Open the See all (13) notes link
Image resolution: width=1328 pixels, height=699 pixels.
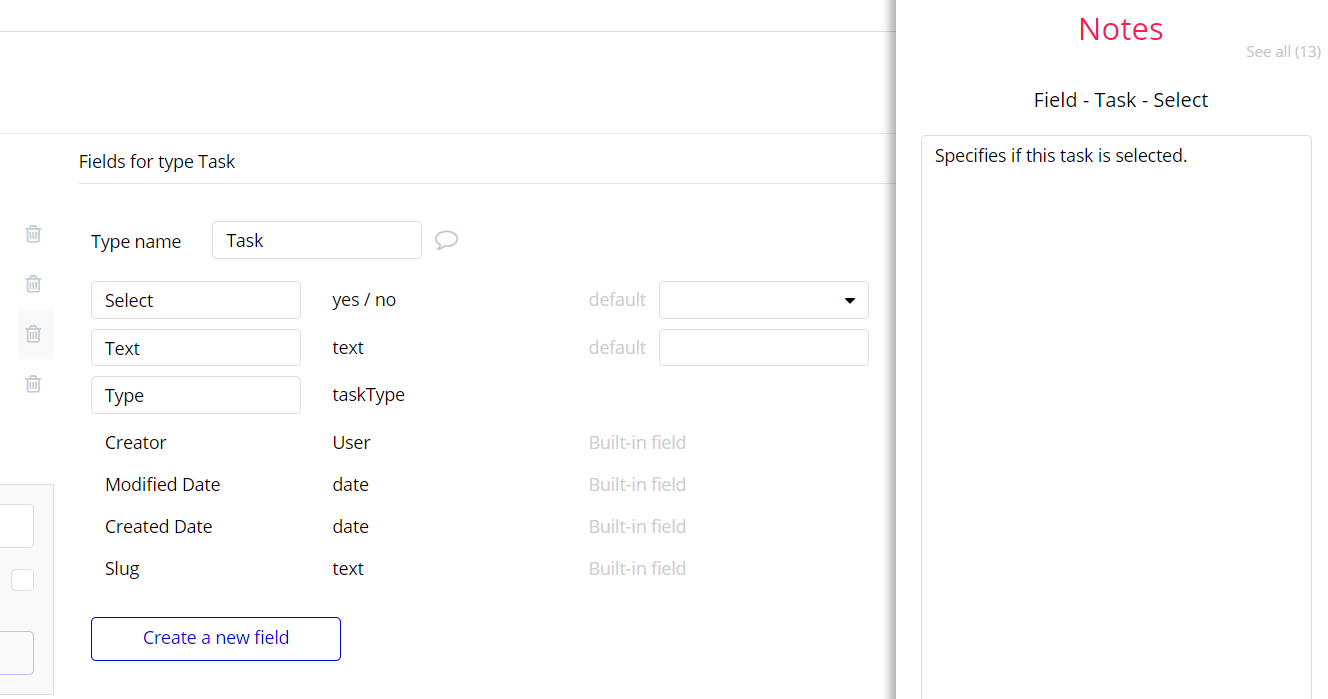[1282, 52]
